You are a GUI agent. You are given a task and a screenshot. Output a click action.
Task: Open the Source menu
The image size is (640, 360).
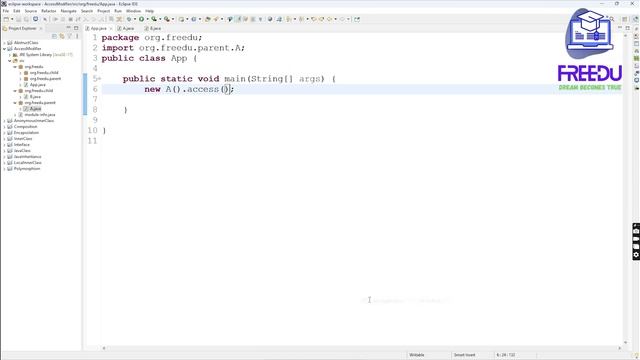pyautogui.click(x=31, y=11)
